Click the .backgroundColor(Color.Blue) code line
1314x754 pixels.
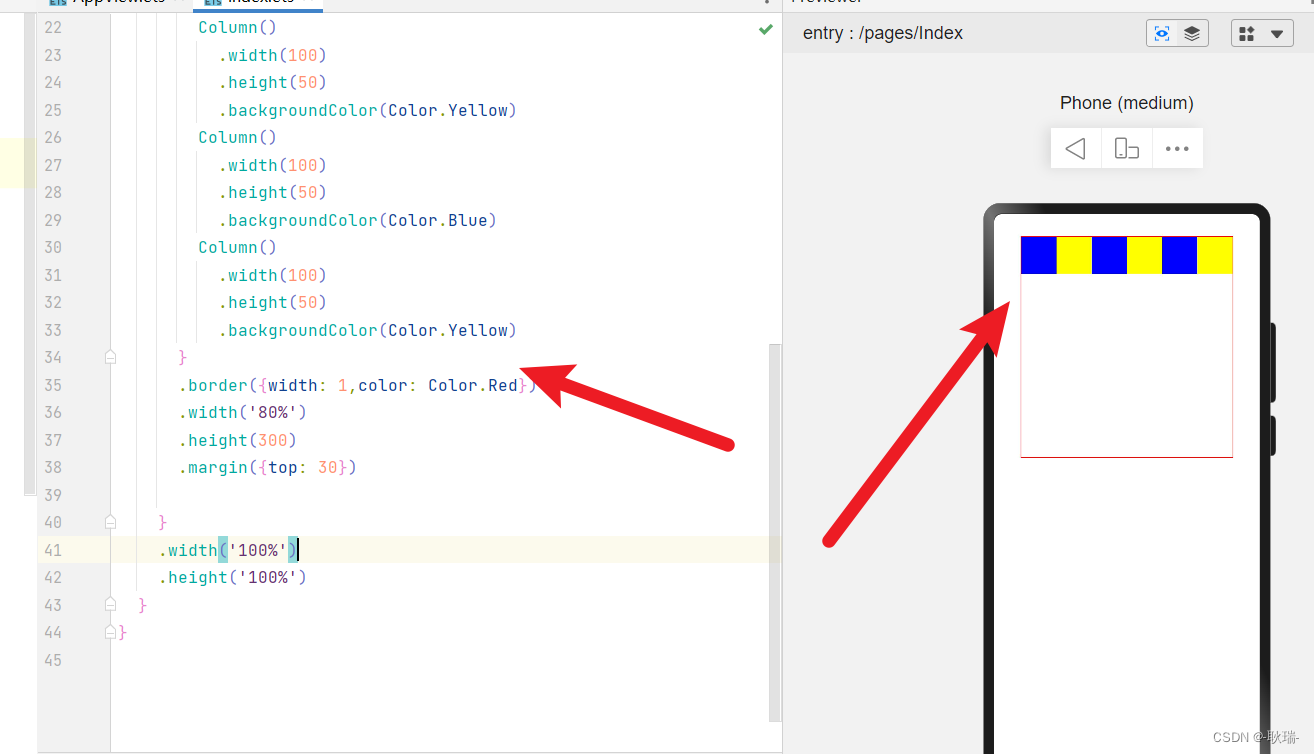click(x=358, y=220)
